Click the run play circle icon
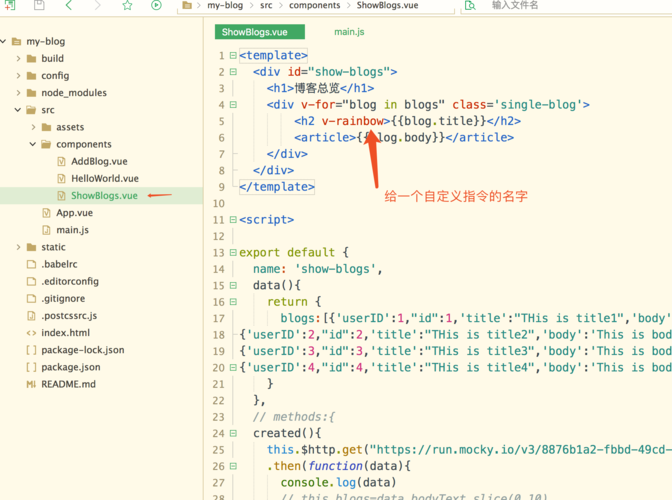672x500 pixels. (156, 5)
